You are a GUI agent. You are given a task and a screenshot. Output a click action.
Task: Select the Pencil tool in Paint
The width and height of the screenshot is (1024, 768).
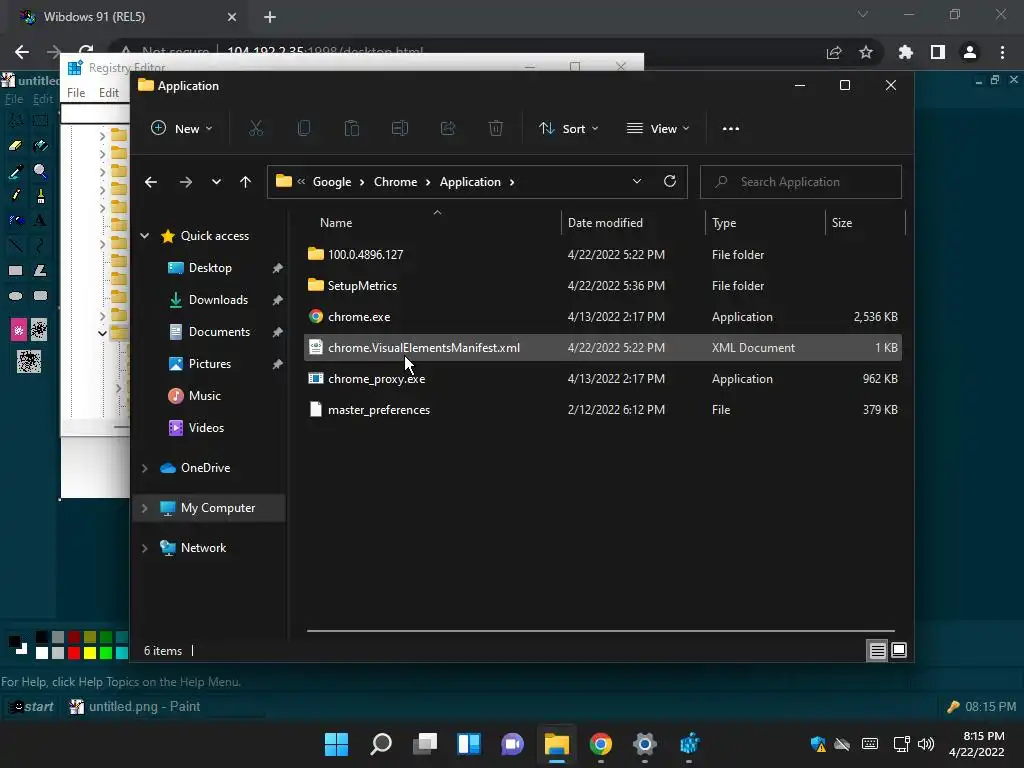(x=16, y=195)
